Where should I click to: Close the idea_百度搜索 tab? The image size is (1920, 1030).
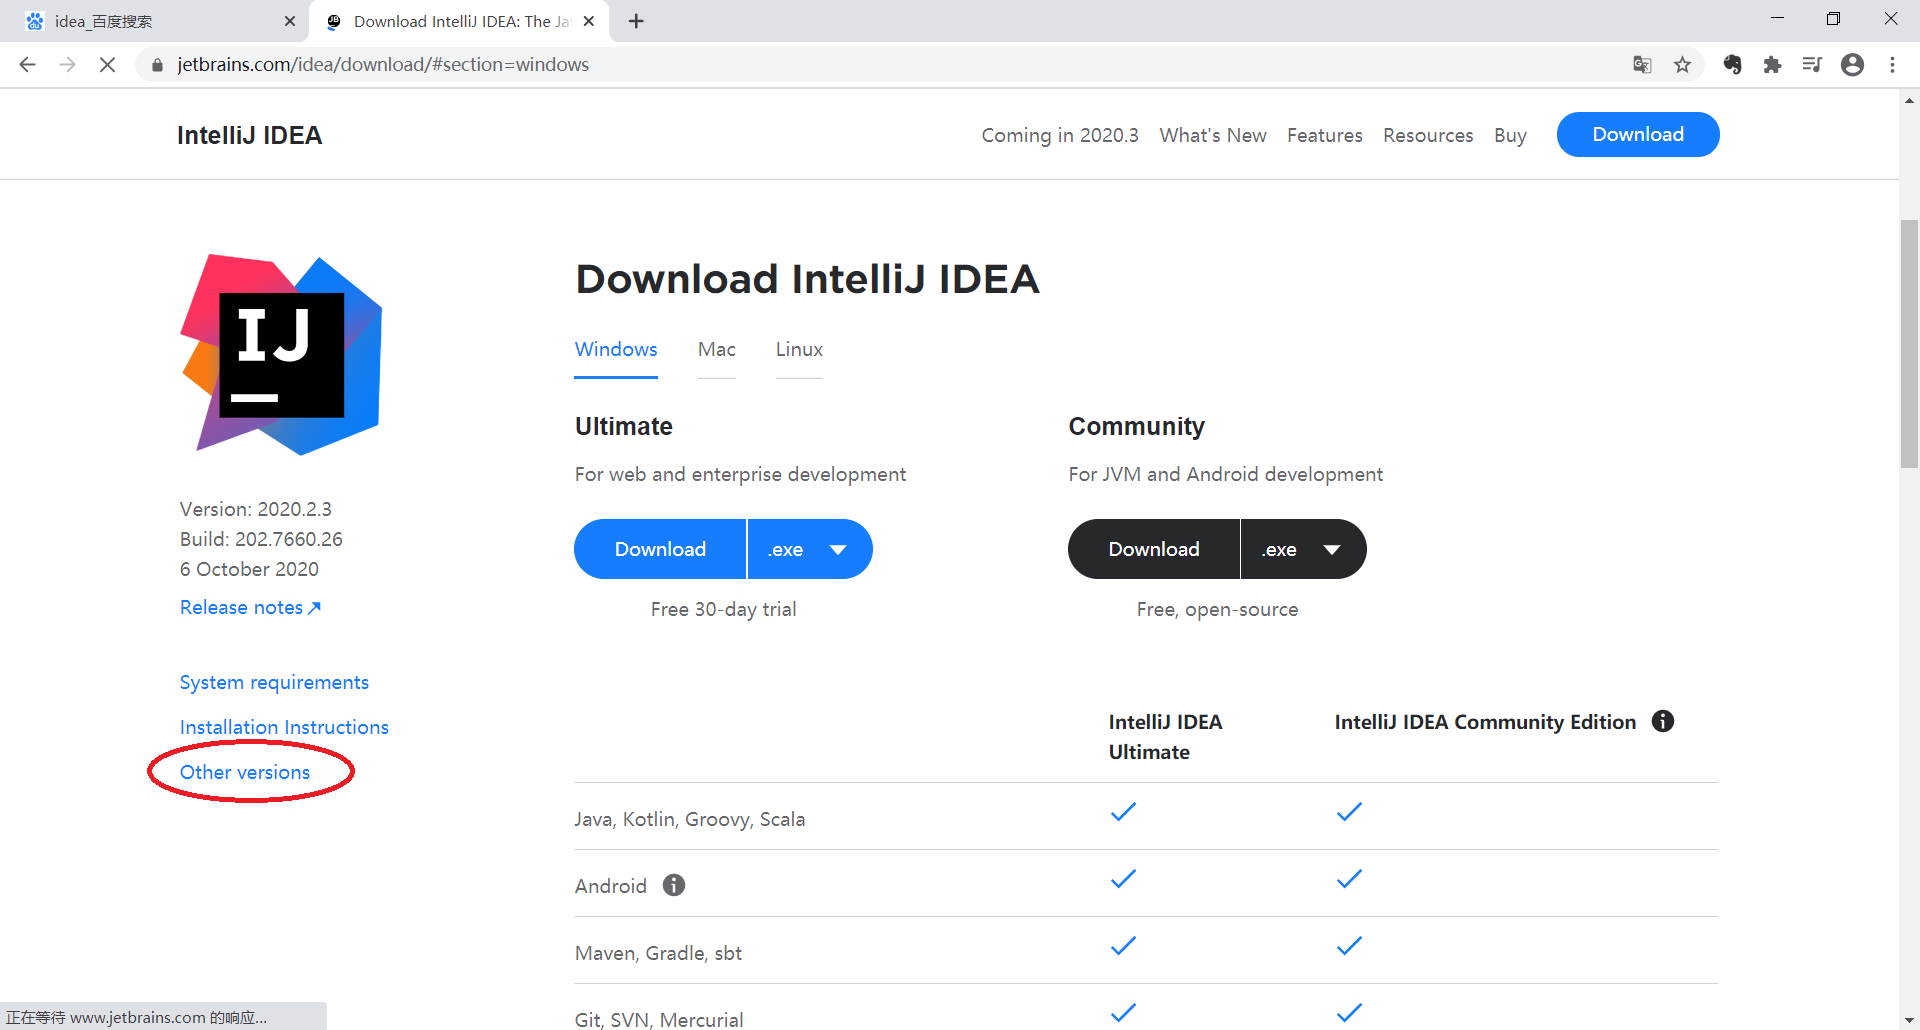click(x=290, y=21)
